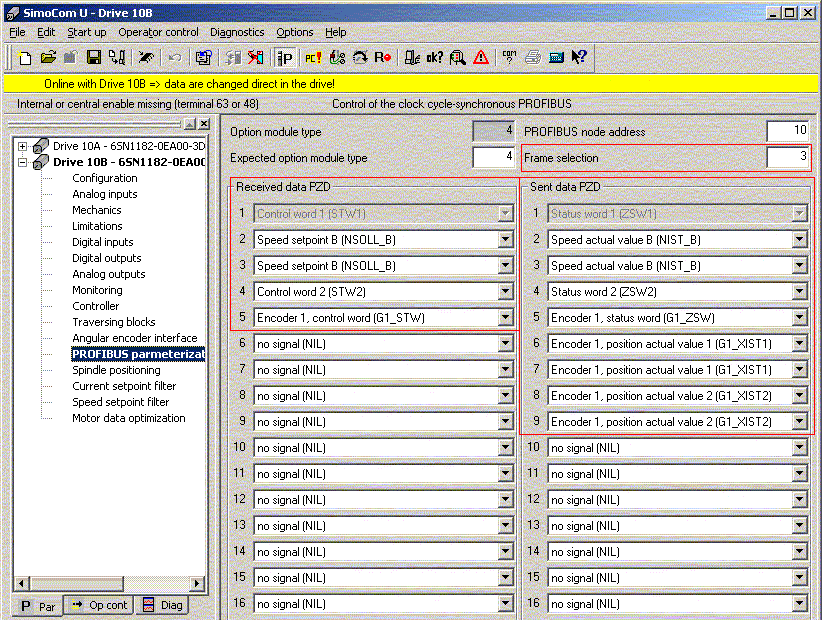
Task: Click the red warning triangle alarm icon
Action: (x=481, y=57)
